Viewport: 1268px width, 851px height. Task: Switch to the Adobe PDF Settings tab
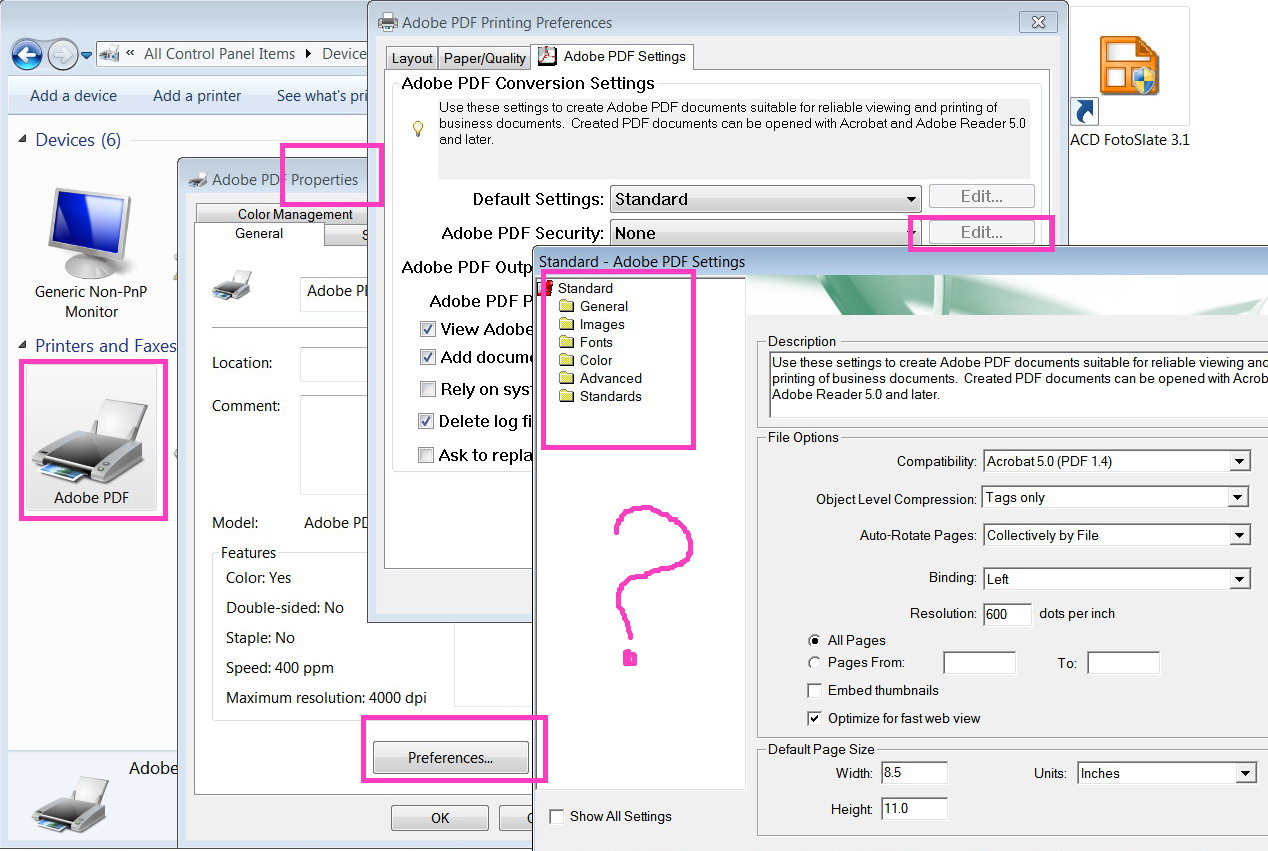pyautogui.click(x=612, y=56)
